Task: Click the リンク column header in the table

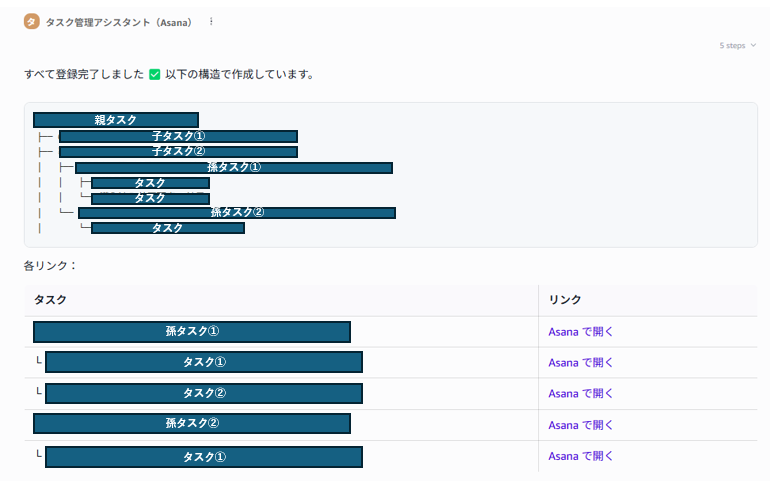Action: click(x=565, y=299)
